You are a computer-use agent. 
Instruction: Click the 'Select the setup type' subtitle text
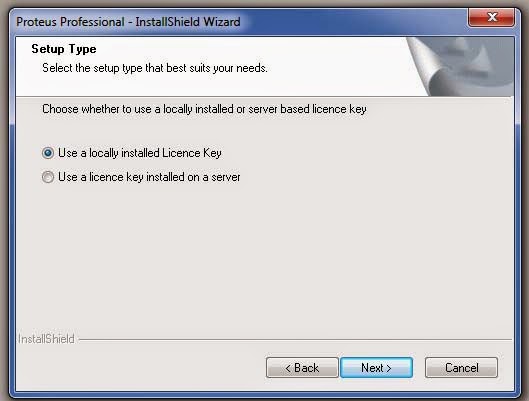tap(155, 68)
